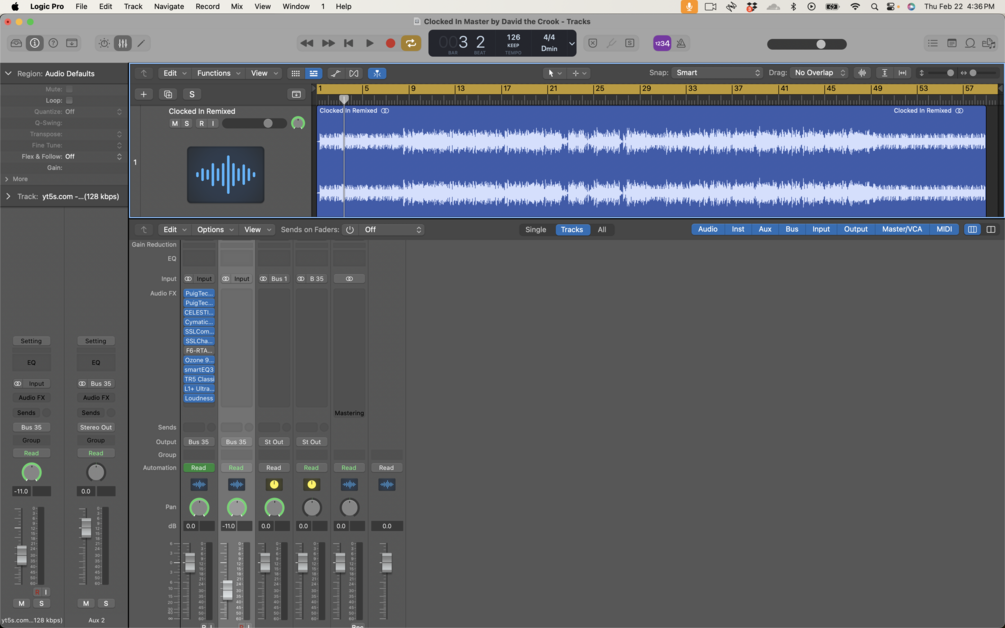
Task: Click the Setting button on left inspector strip
Action: click(31, 341)
